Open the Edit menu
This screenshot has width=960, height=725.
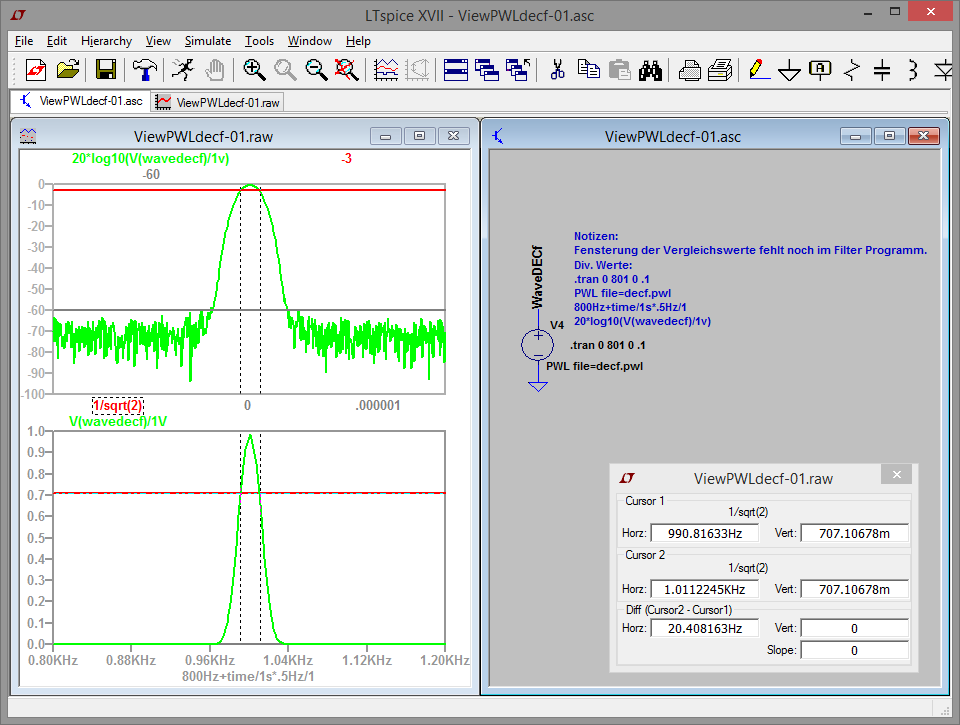coord(57,41)
